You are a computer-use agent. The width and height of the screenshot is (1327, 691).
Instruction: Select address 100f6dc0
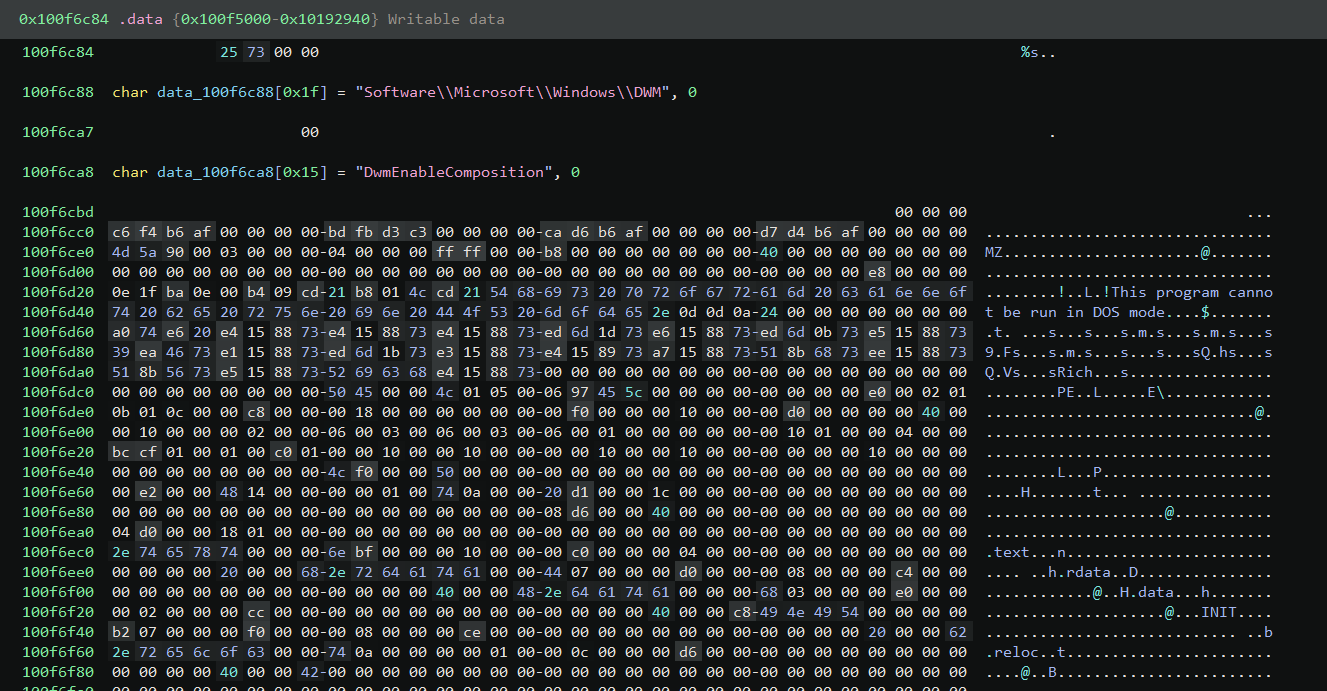point(58,392)
